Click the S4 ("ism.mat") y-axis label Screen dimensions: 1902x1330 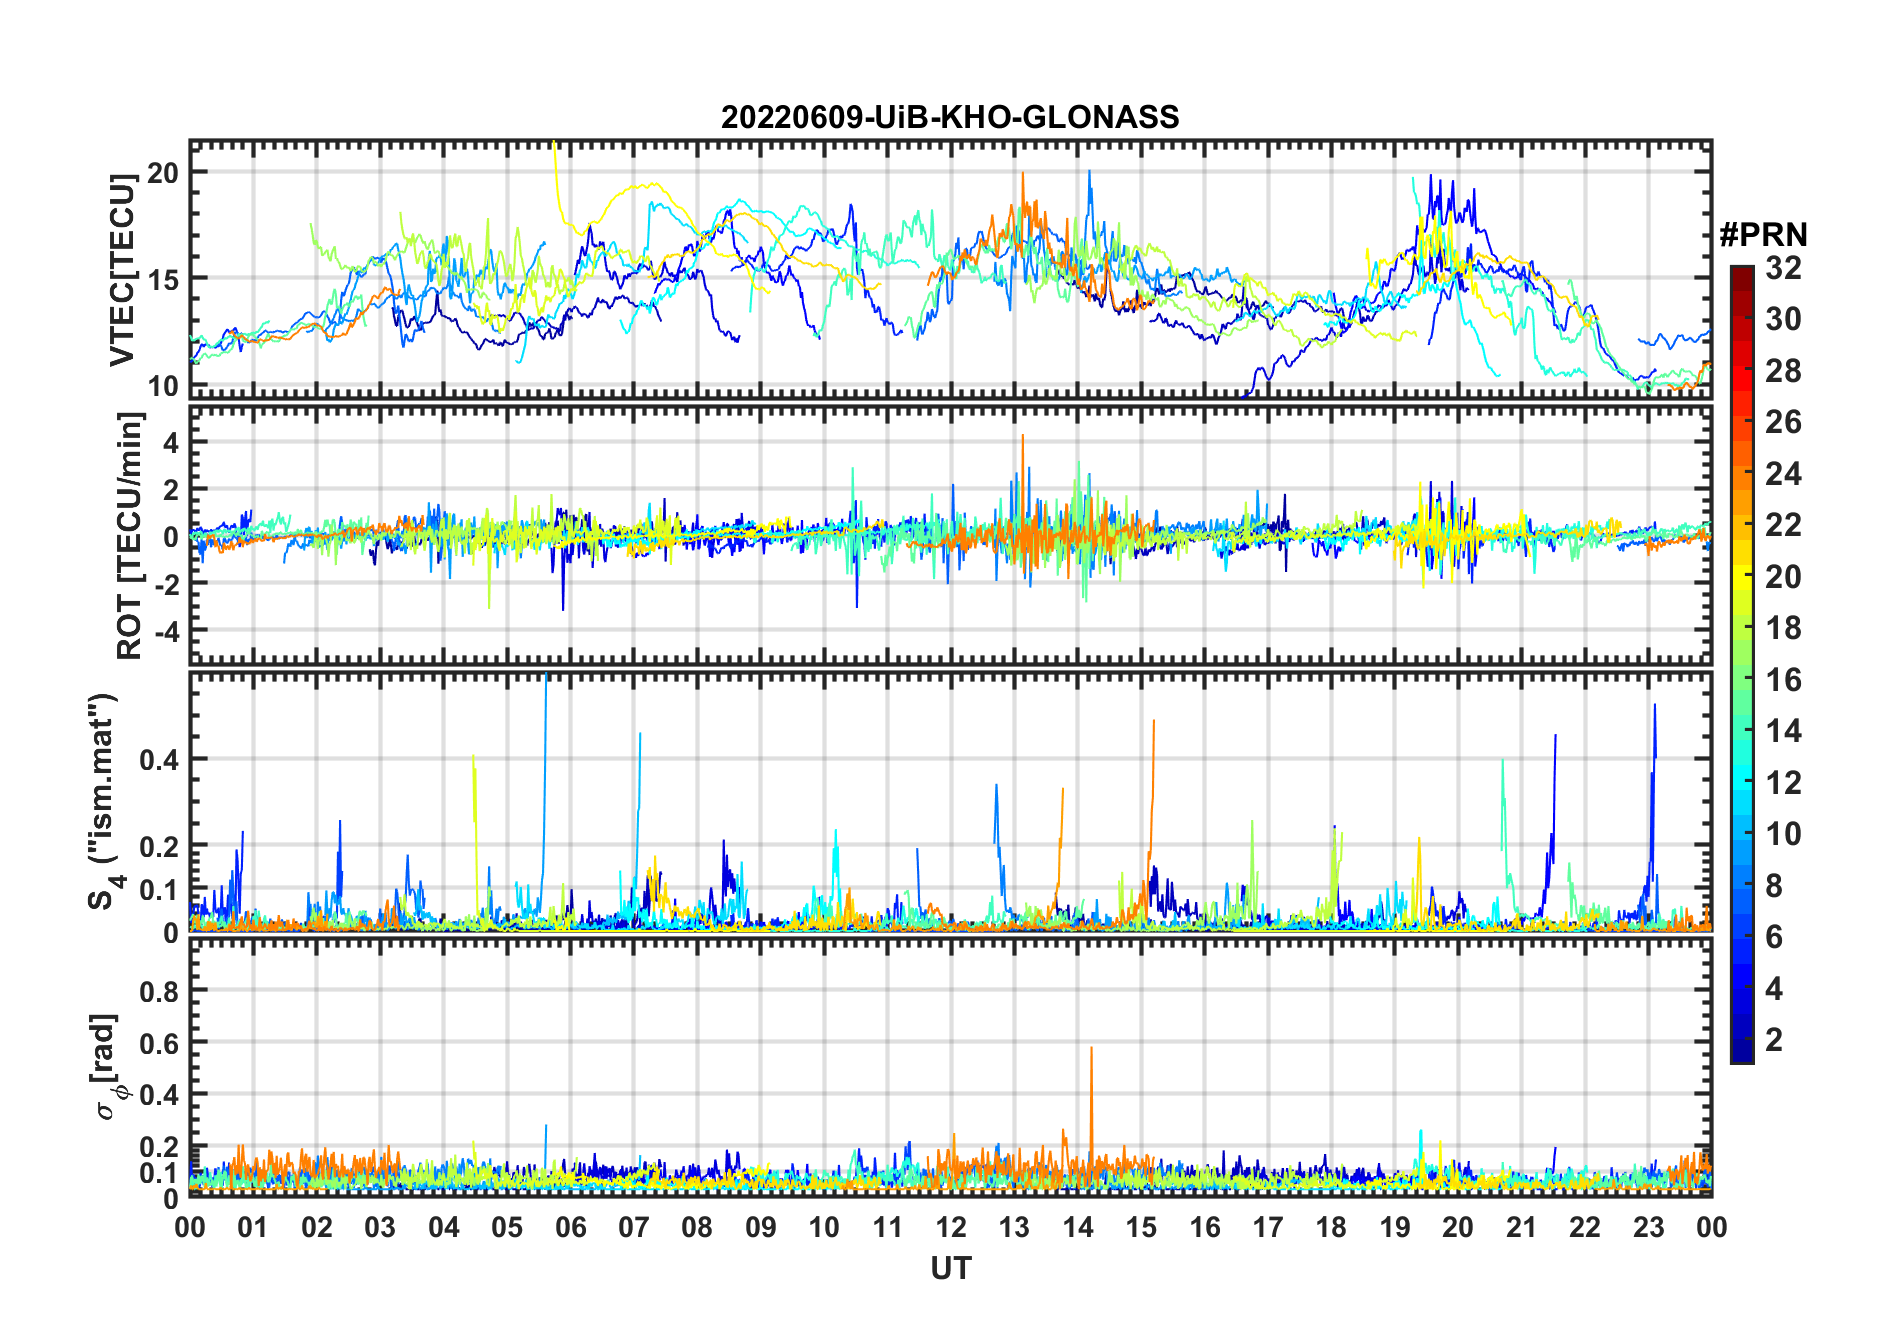[x=103, y=801]
